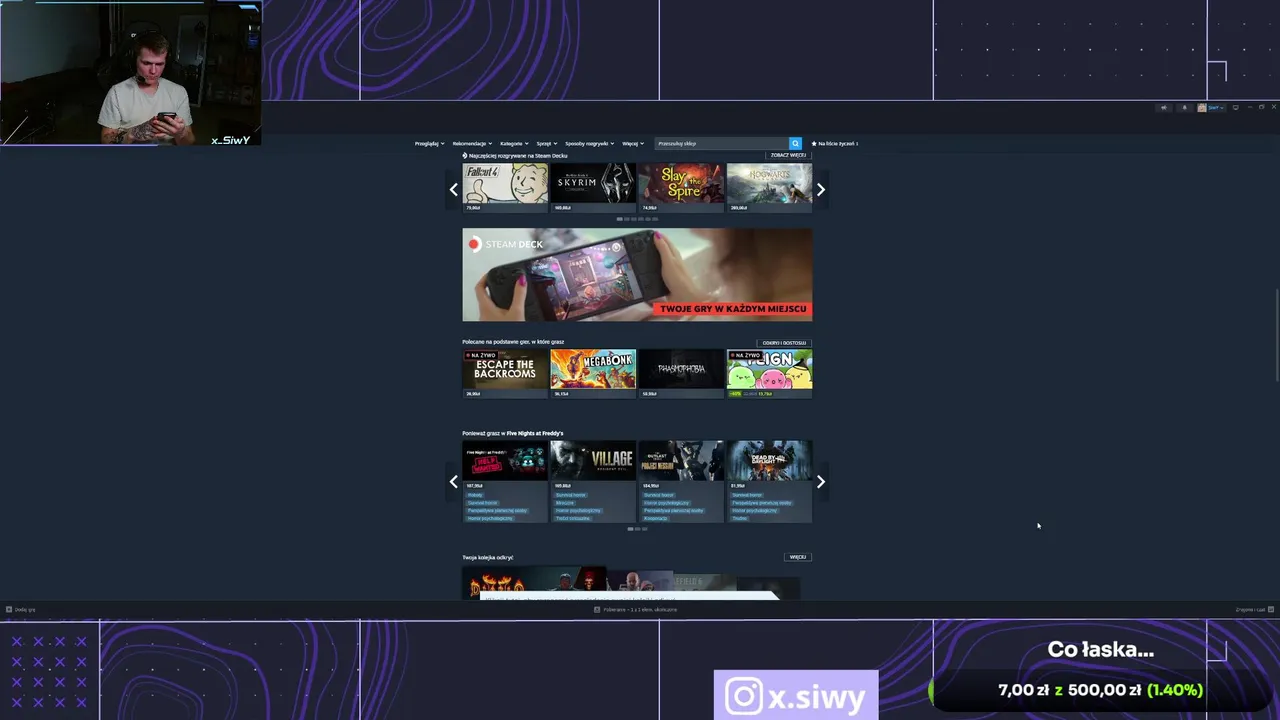Viewport: 1280px width, 720px height.
Task: Click the Big Picture mode icon
Action: [x=1235, y=107]
